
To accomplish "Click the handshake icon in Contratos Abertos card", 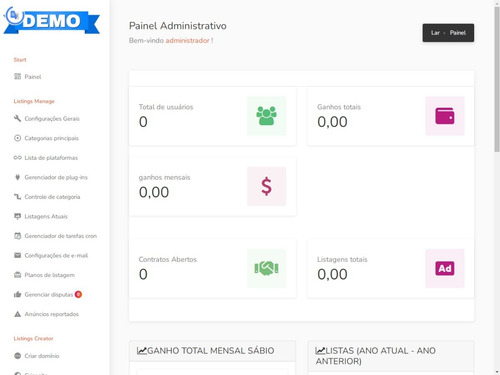I will pyautogui.click(x=266, y=268).
